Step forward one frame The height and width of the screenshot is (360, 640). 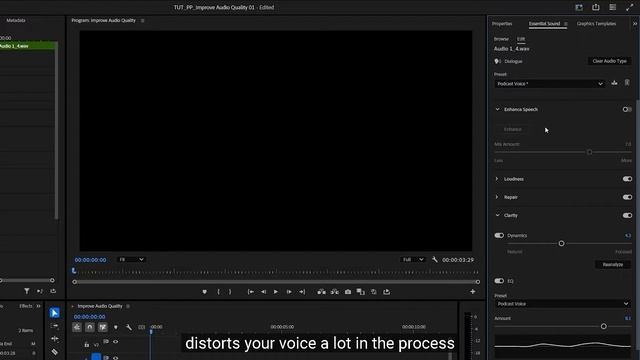click(289, 292)
